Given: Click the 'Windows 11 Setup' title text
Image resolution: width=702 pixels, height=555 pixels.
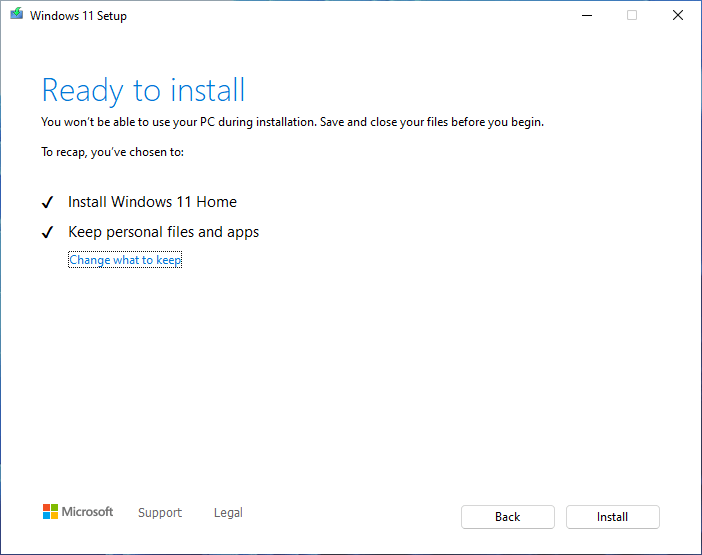Looking at the screenshot, I should pyautogui.click(x=78, y=16).
